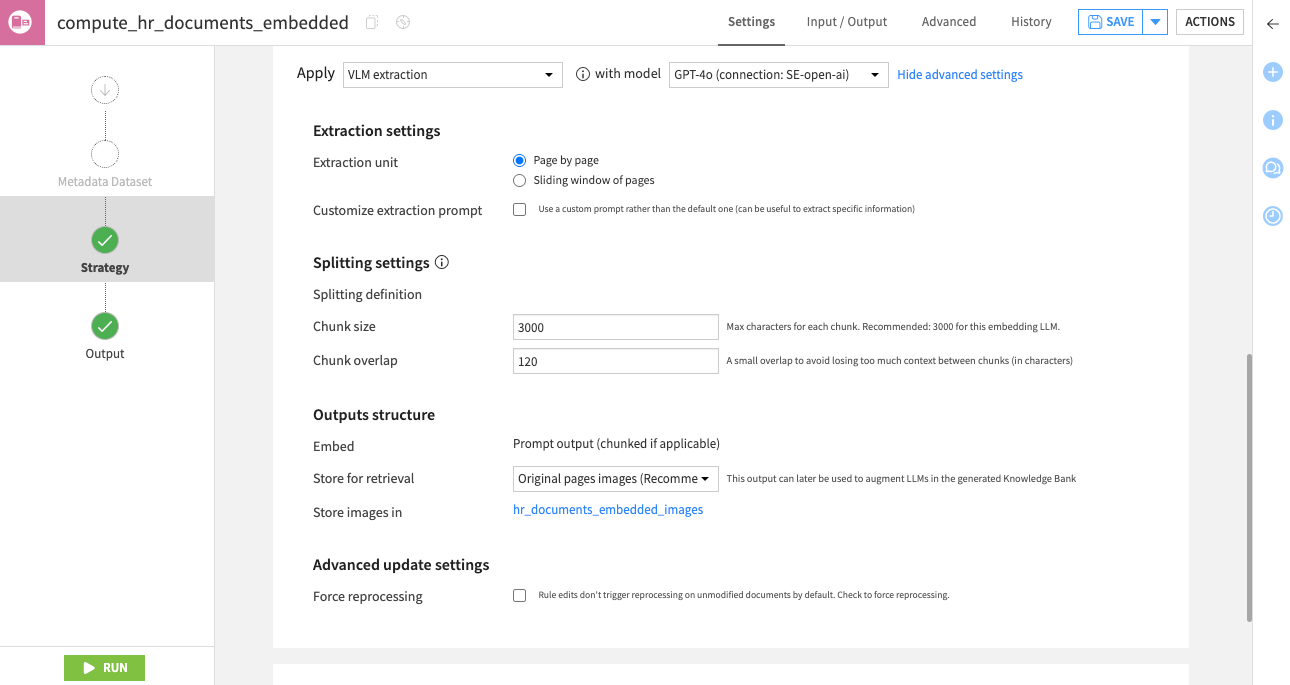1290x685 pixels.
Task: Click the Chunk size input field
Action: [x=615, y=328]
